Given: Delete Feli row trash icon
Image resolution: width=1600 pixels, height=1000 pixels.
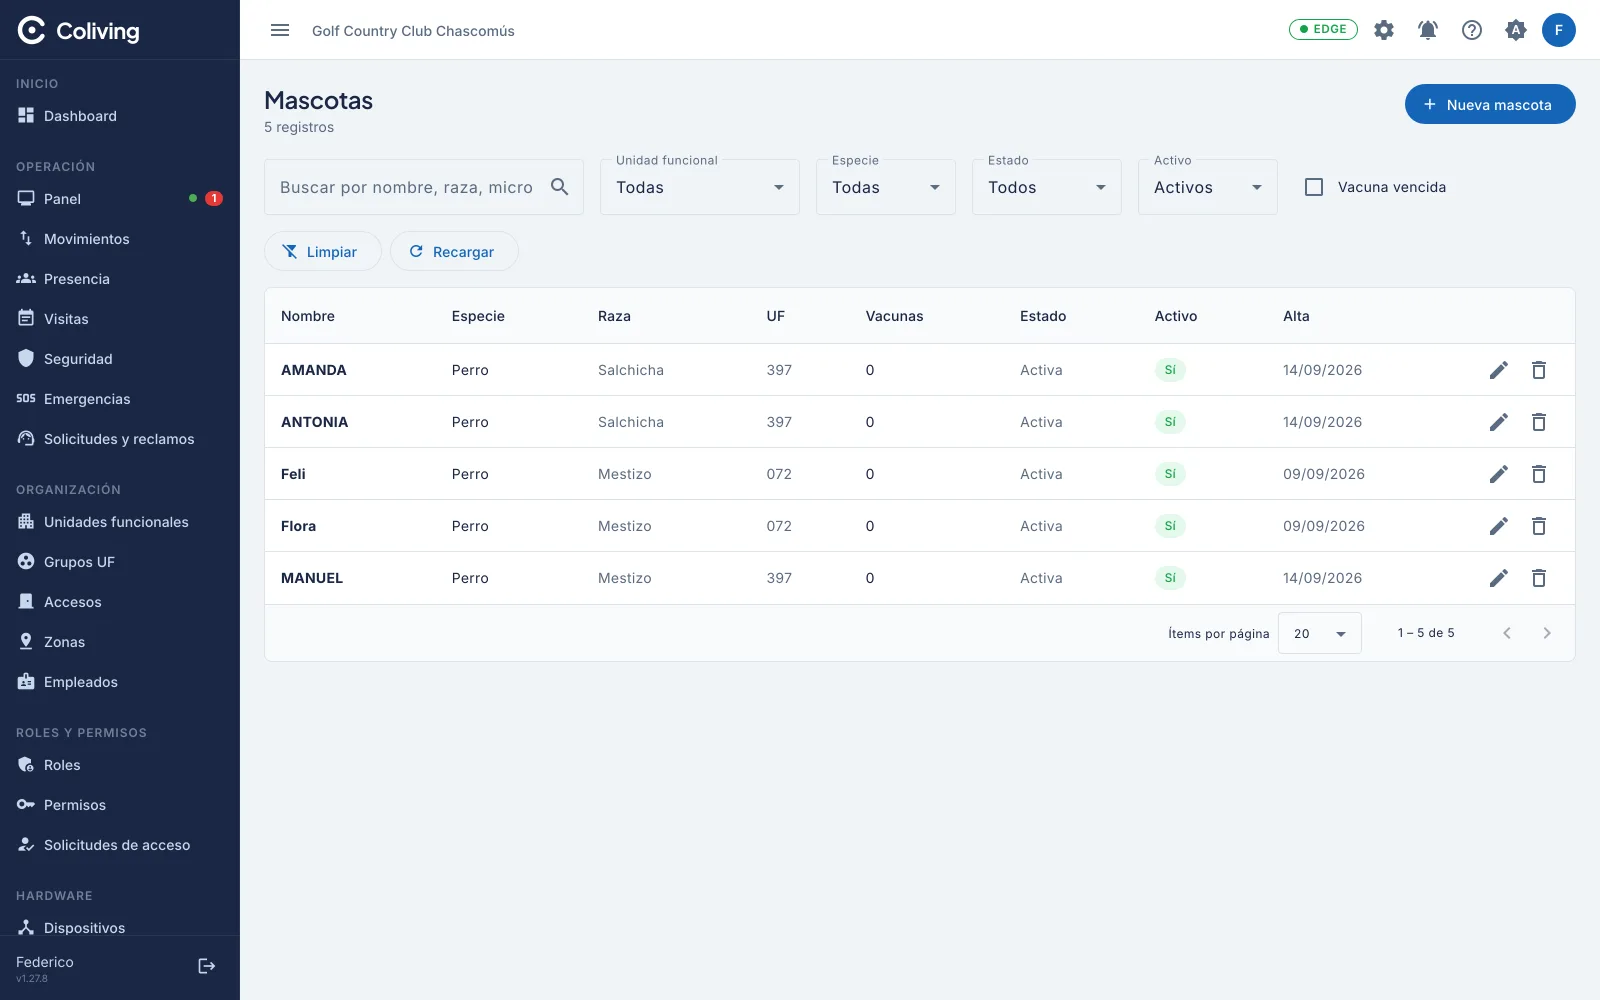Looking at the screenshot, I should pyautogui.click(x=1539, y=474).
